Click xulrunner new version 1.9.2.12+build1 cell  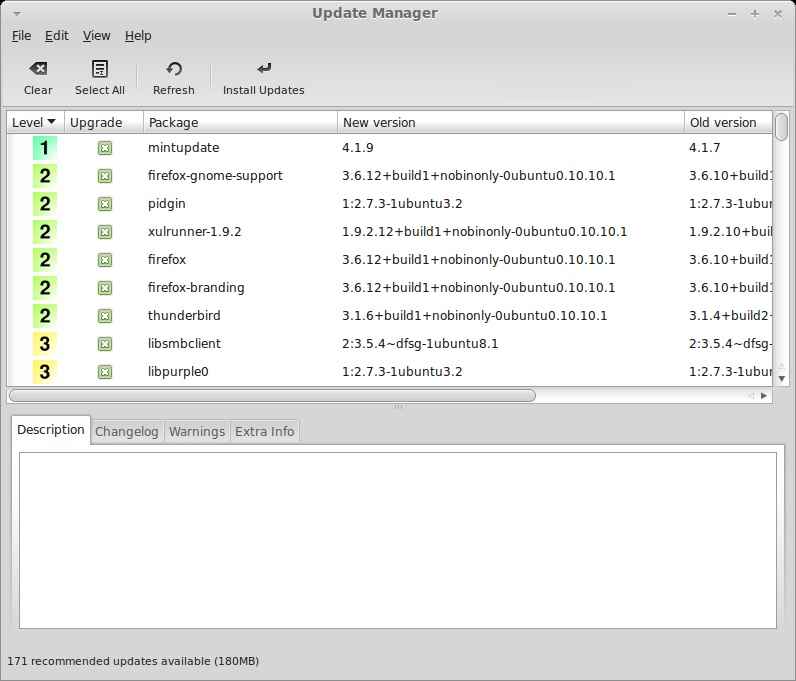(x=484, y=232)
